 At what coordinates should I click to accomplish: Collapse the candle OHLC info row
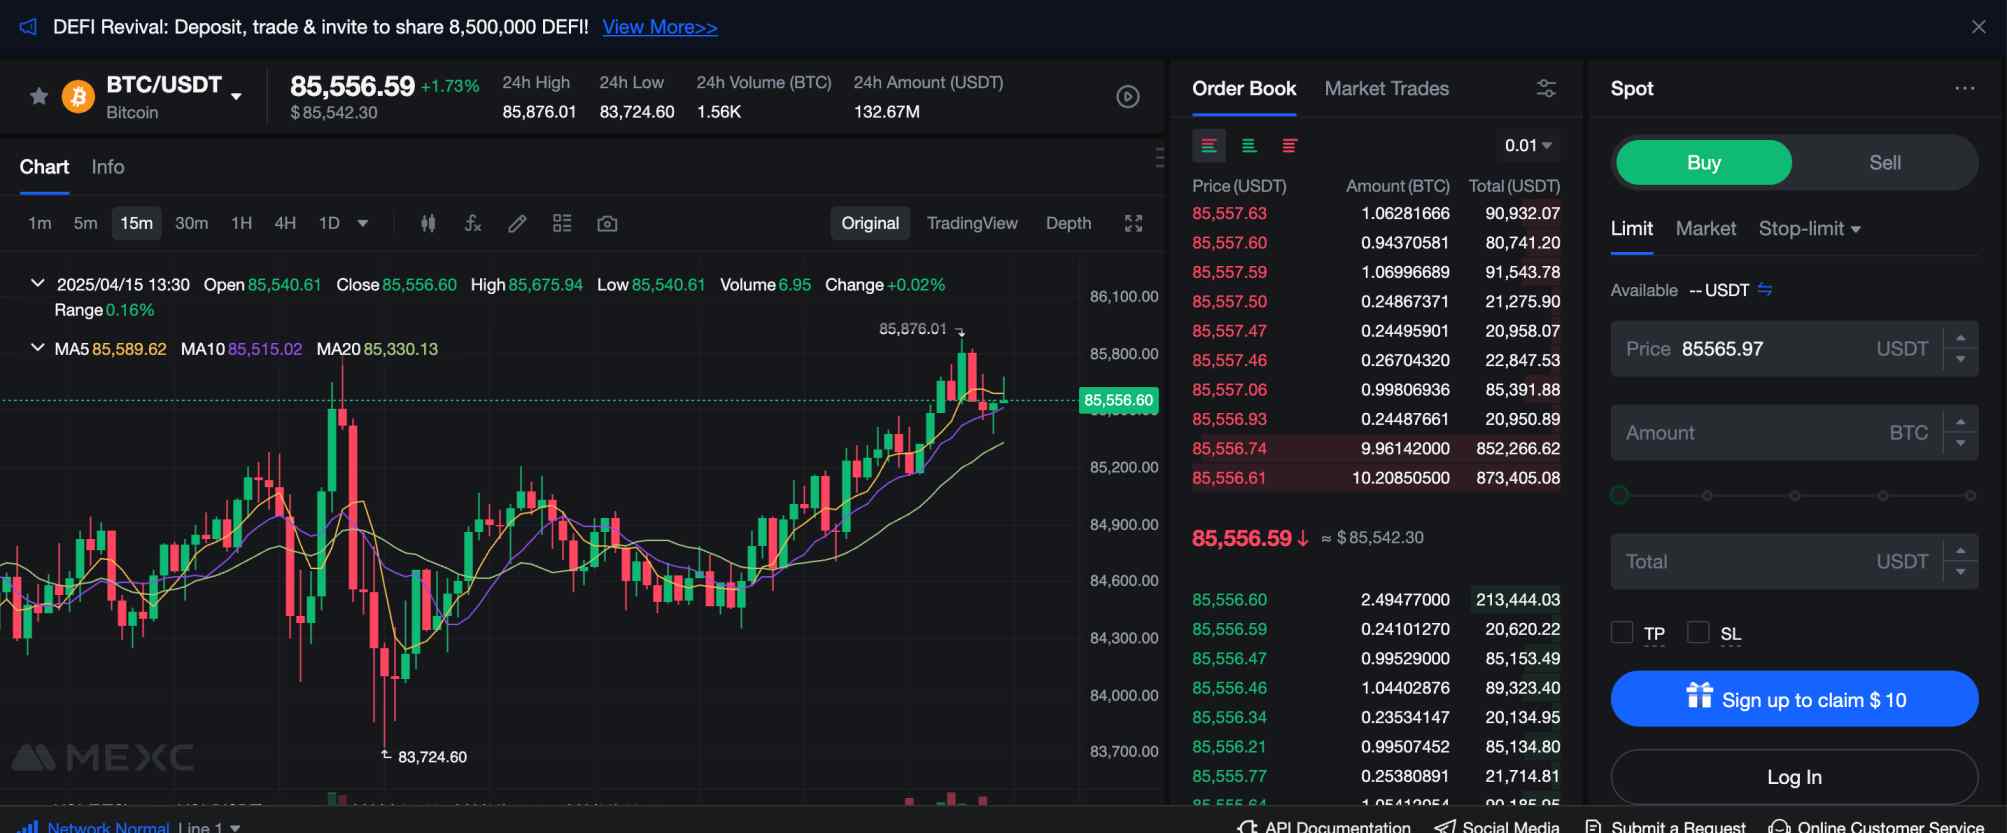tap(38, 283)
